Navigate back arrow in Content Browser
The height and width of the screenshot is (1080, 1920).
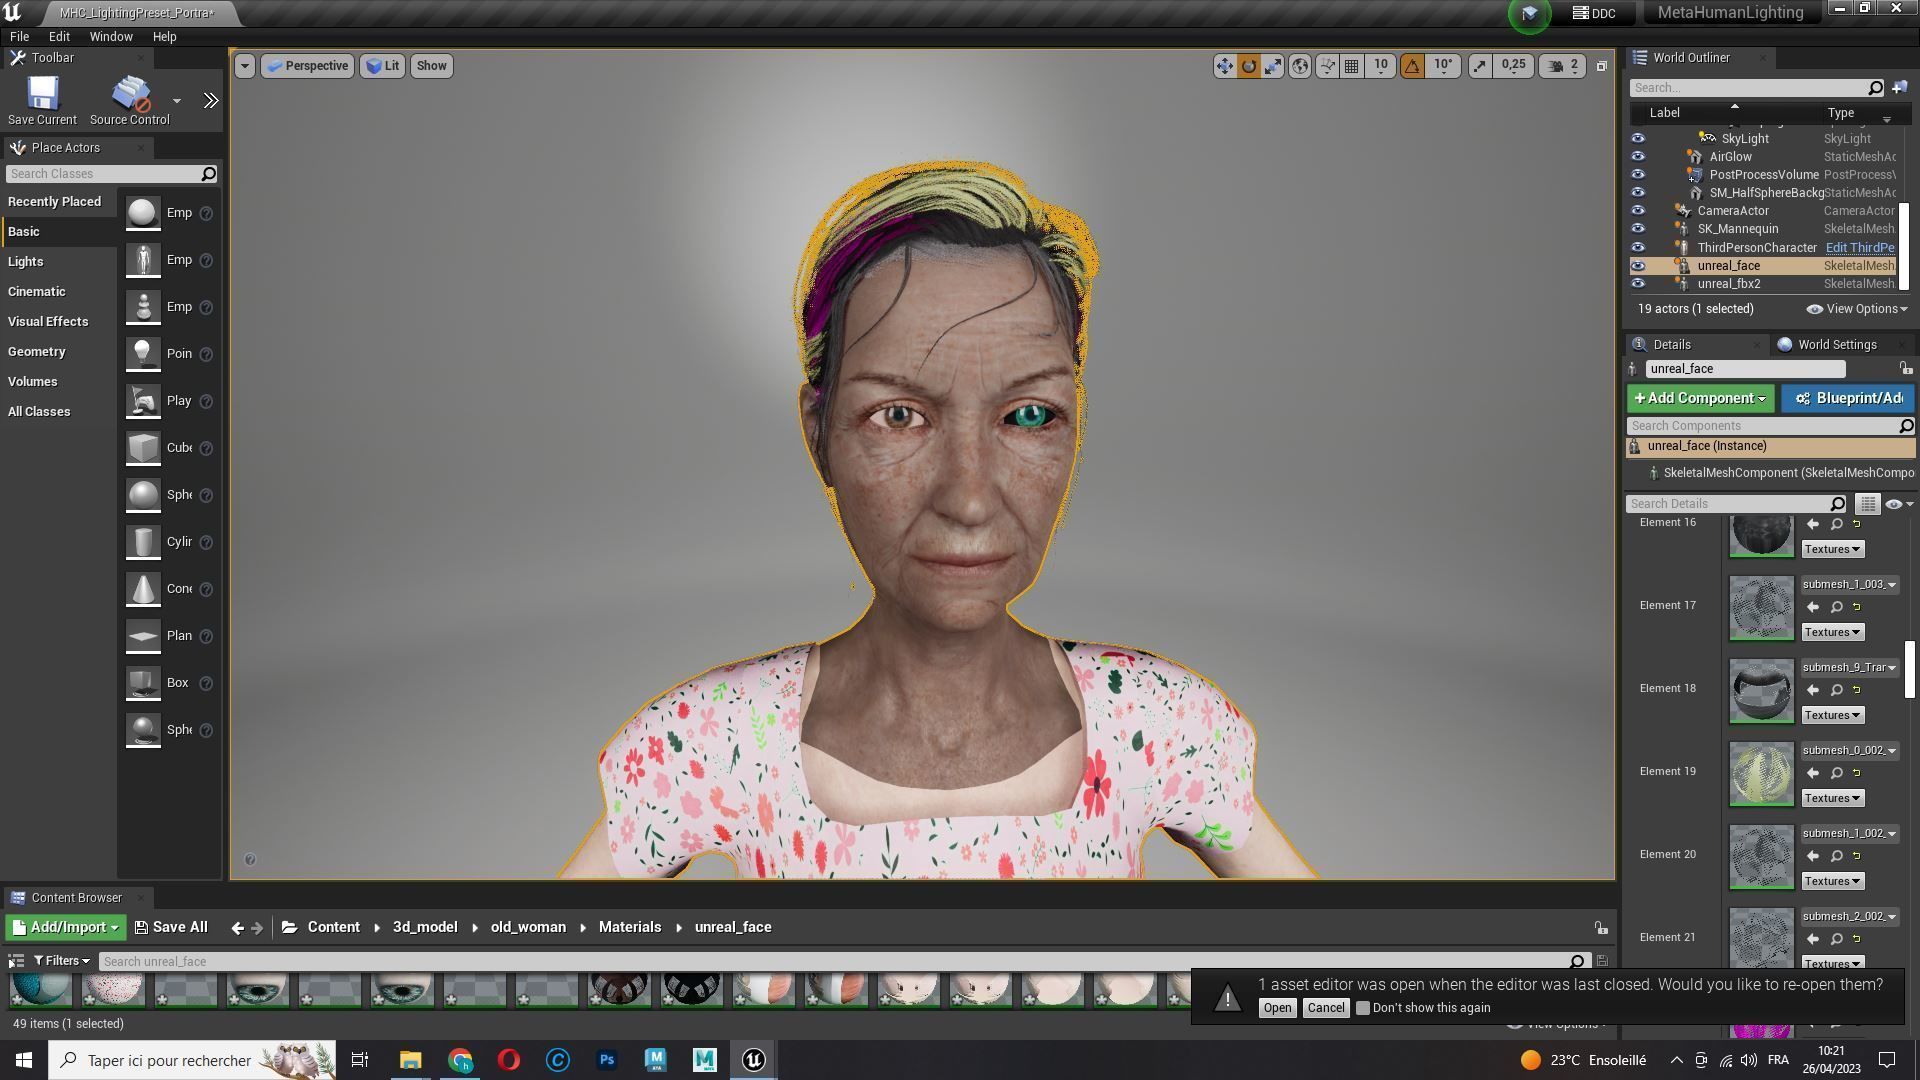(x=237, y=928)
